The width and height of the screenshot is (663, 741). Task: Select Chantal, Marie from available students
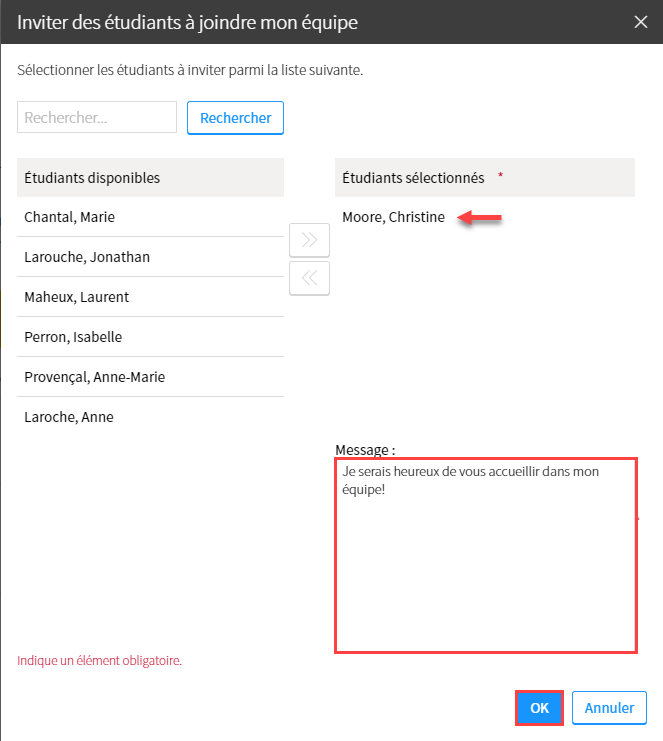click(x=150, y=217)
